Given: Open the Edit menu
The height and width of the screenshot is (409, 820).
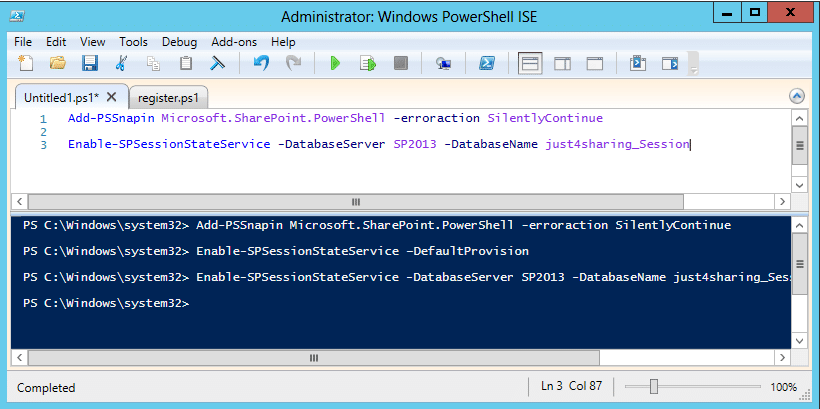Looking at the screenshot, I should click(x=56, y=42).
